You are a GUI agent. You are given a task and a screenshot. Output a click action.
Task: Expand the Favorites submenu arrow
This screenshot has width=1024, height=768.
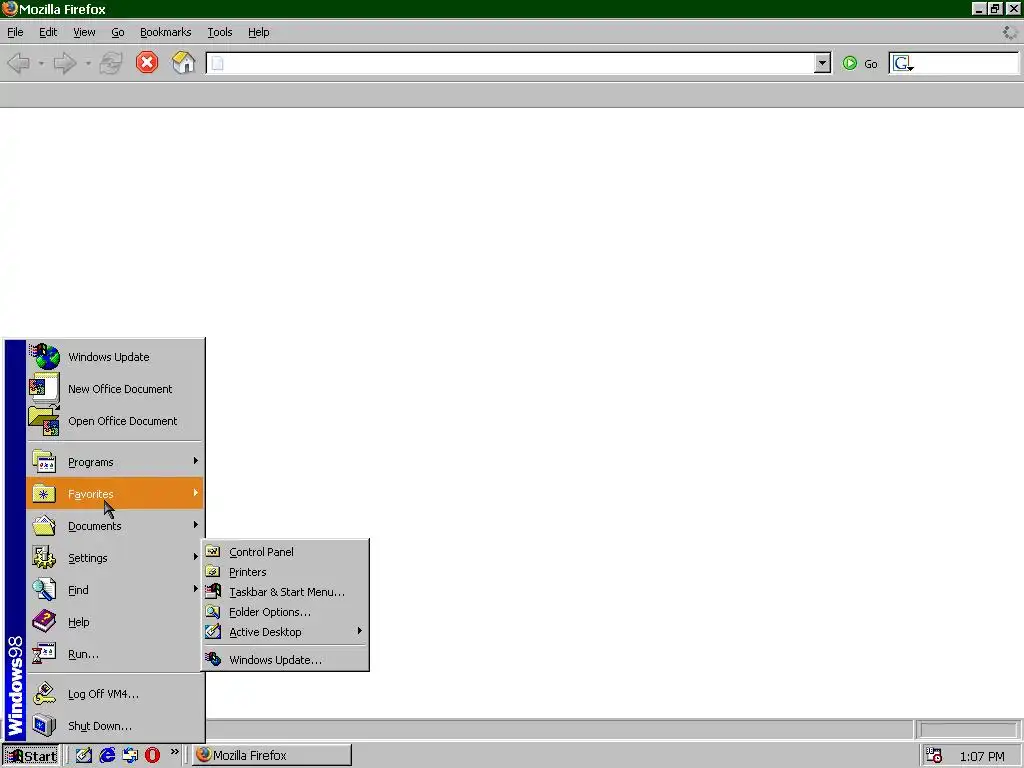tap(195, 493)
